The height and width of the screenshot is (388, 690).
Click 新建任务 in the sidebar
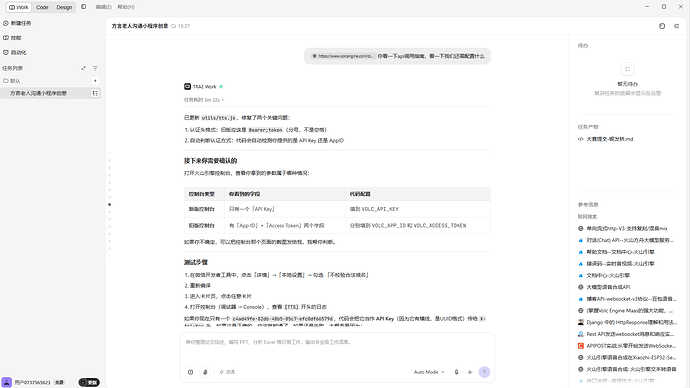(x=18, y=23)
